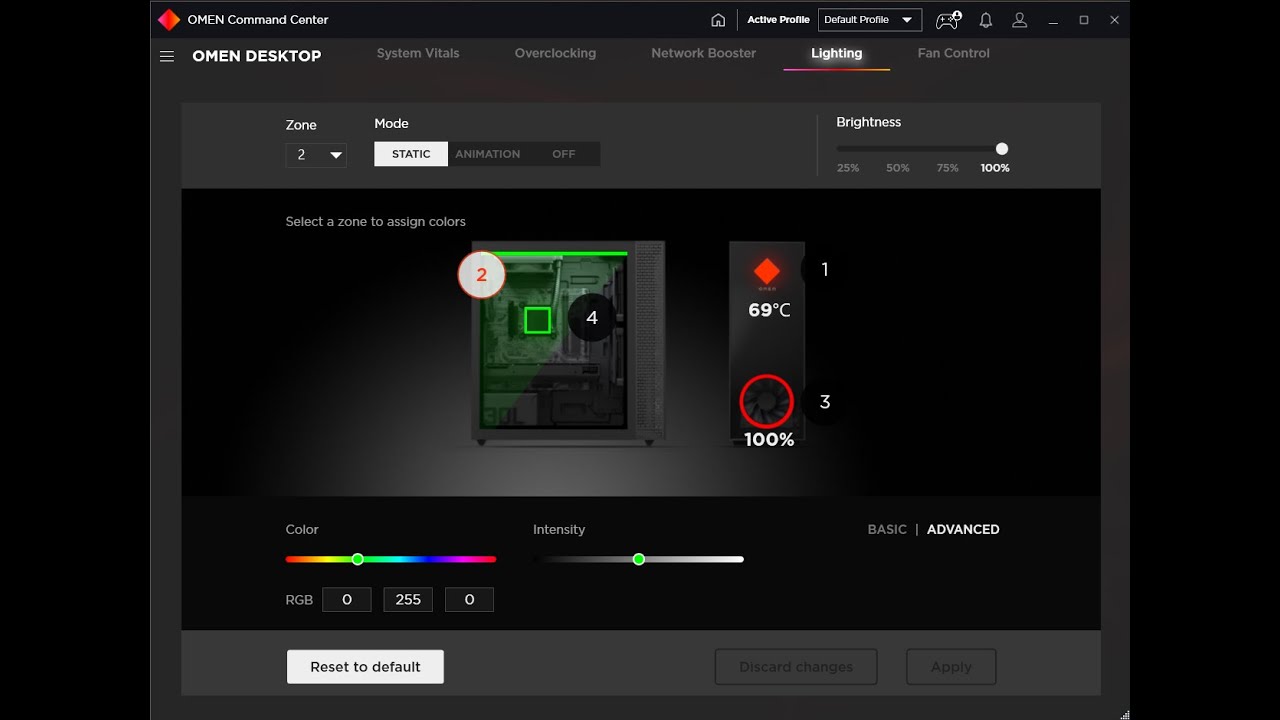Open the Network Booster tab

coord(703,53)
